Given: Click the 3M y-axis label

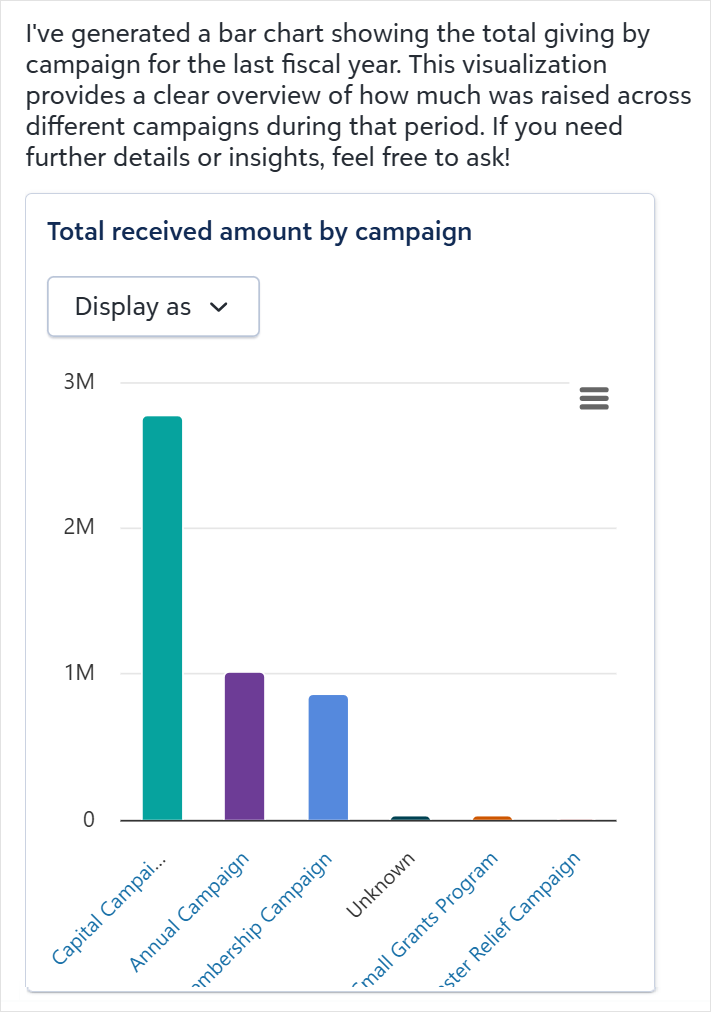Looking at the screenshot, I should [80, 383].
